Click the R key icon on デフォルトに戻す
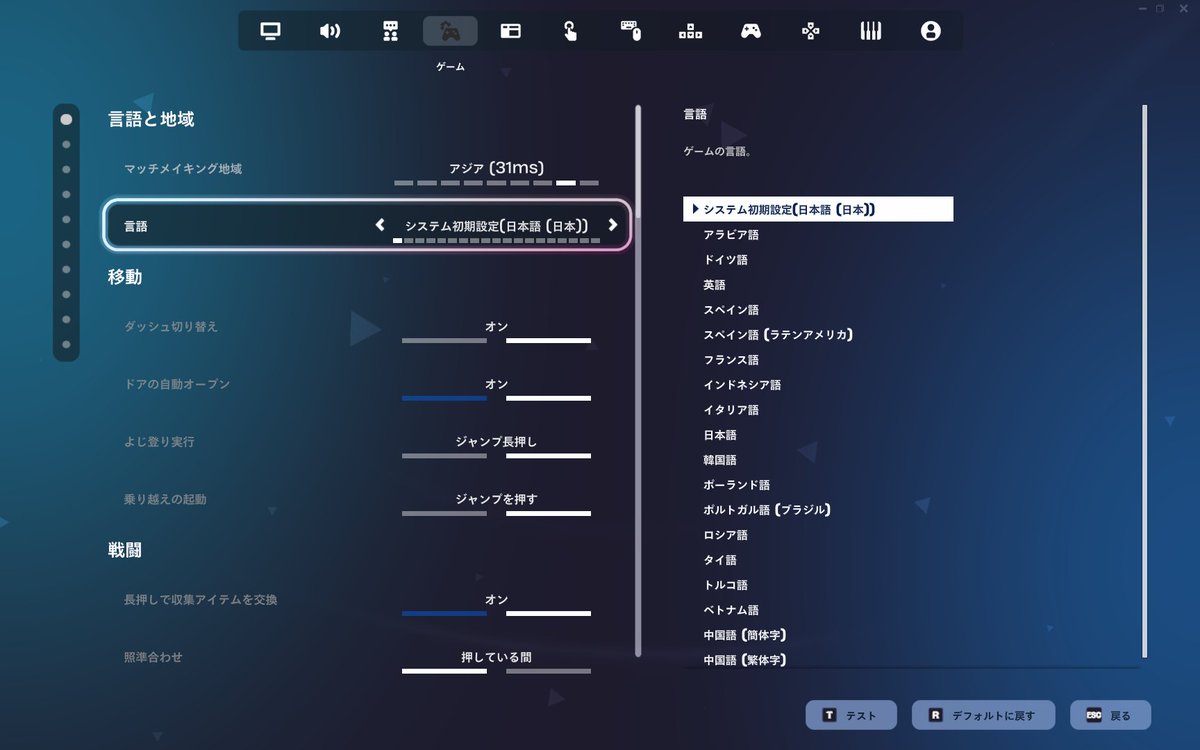 tap(935, 715)
